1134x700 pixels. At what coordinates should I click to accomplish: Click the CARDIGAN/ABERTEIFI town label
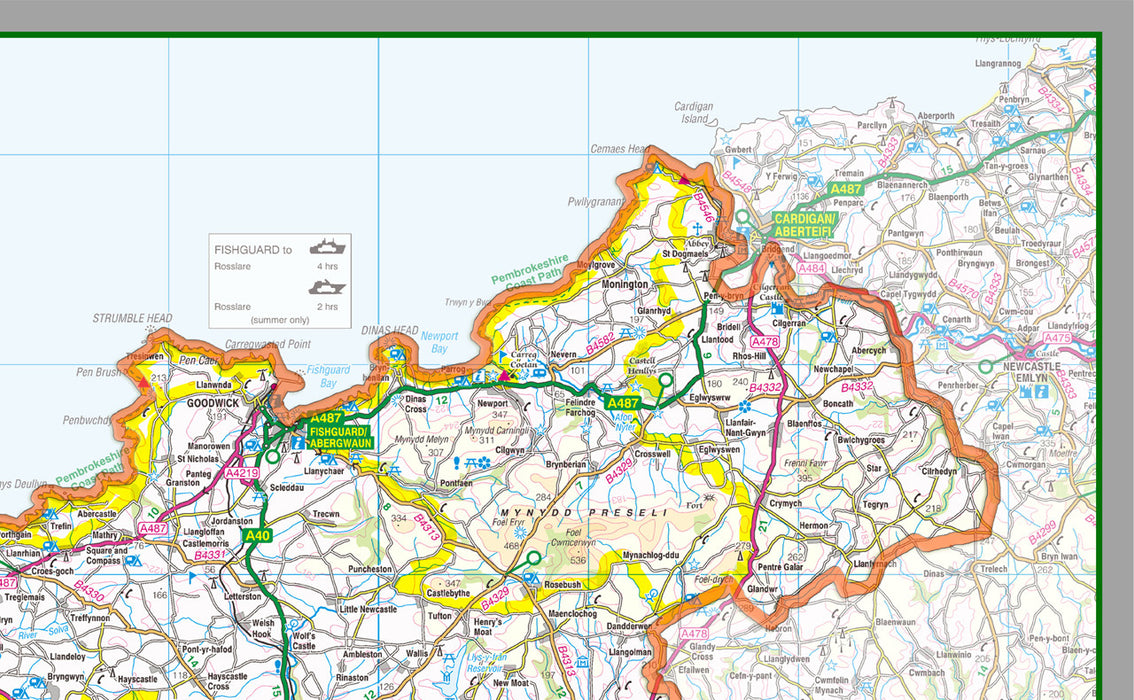click(x=804, y=225)
